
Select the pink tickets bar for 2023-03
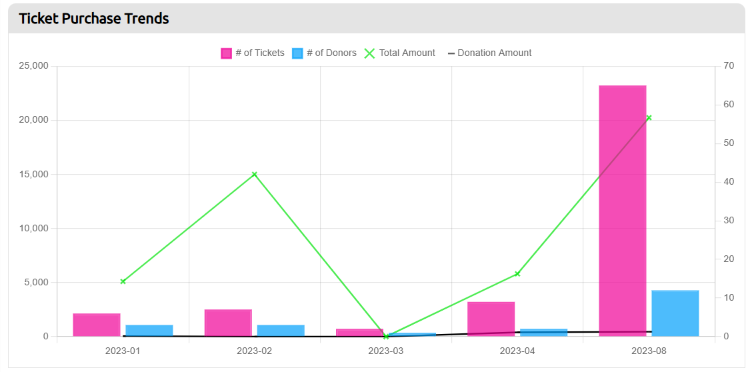[360, 333]
